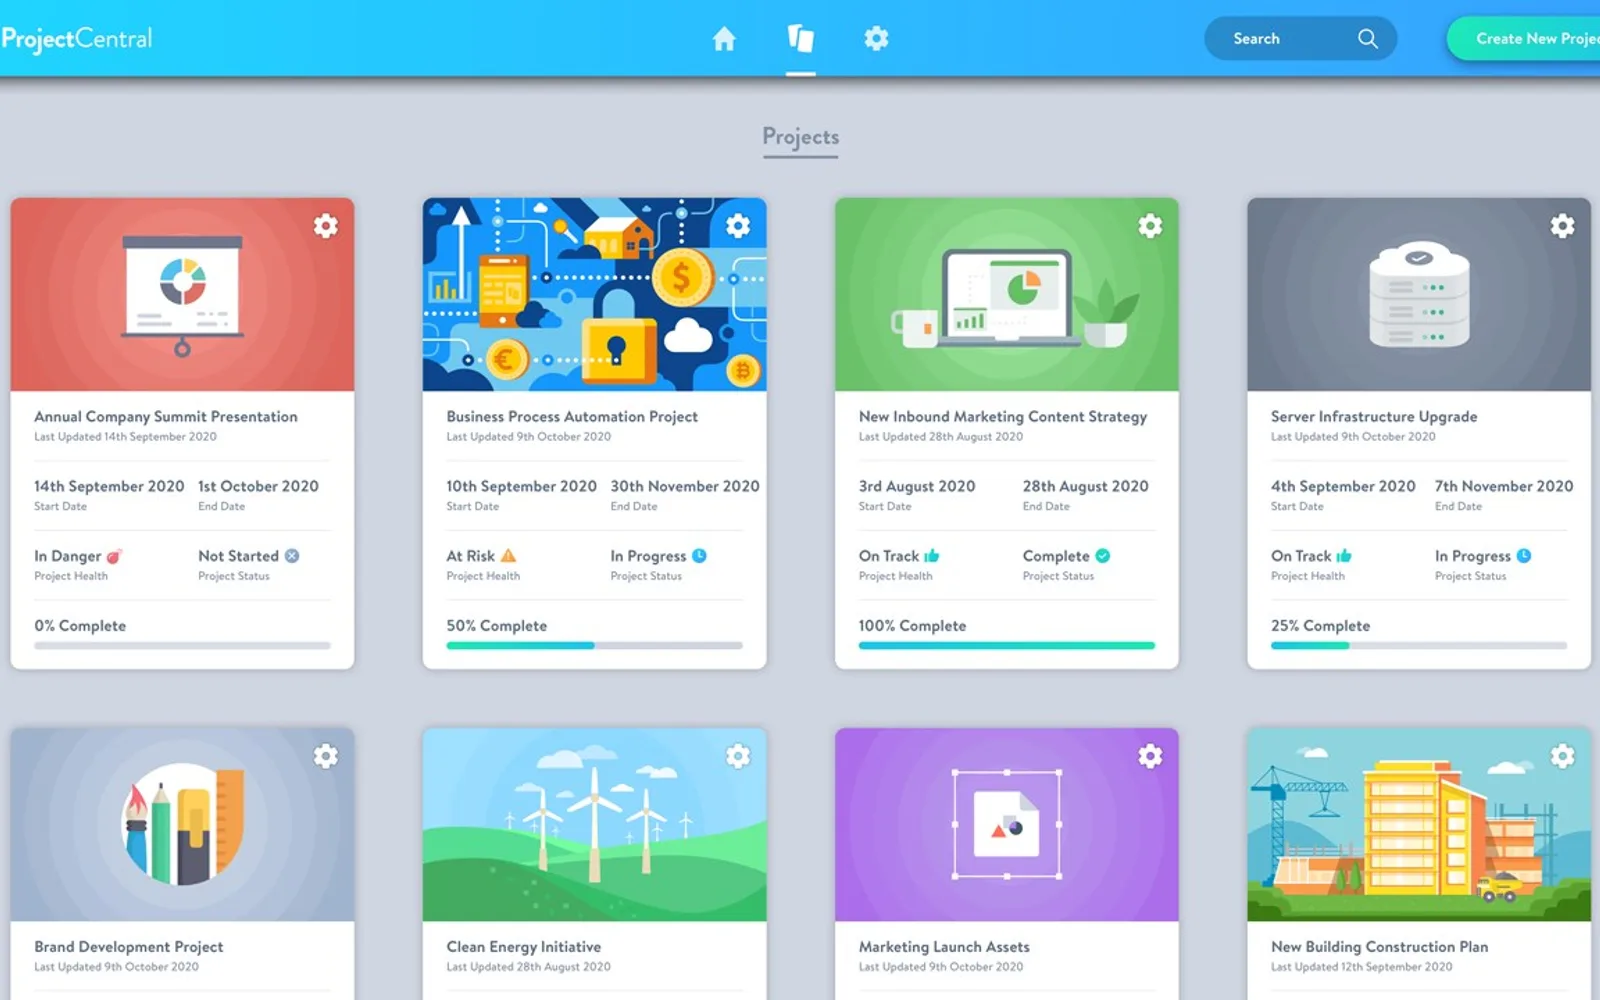
Task: Open settings gear on Server Infrastructure Upgrade card
Action: coord(1562,226)
